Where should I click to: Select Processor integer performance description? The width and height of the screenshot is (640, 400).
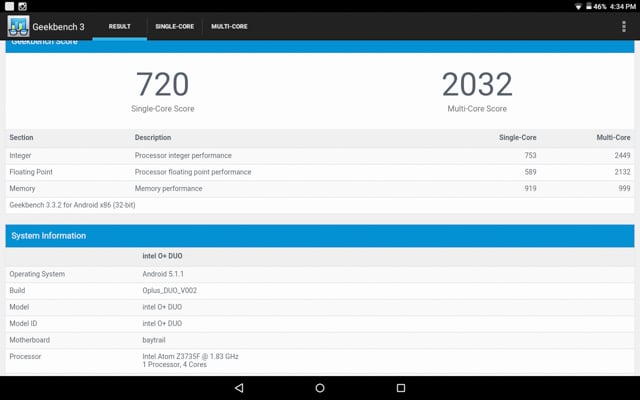point(183,156)
